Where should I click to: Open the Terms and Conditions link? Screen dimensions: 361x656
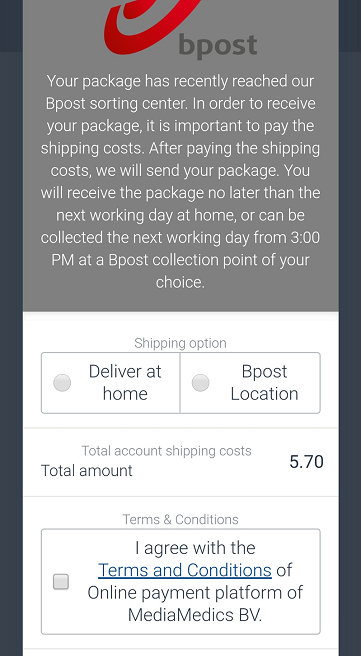[185, 570]
